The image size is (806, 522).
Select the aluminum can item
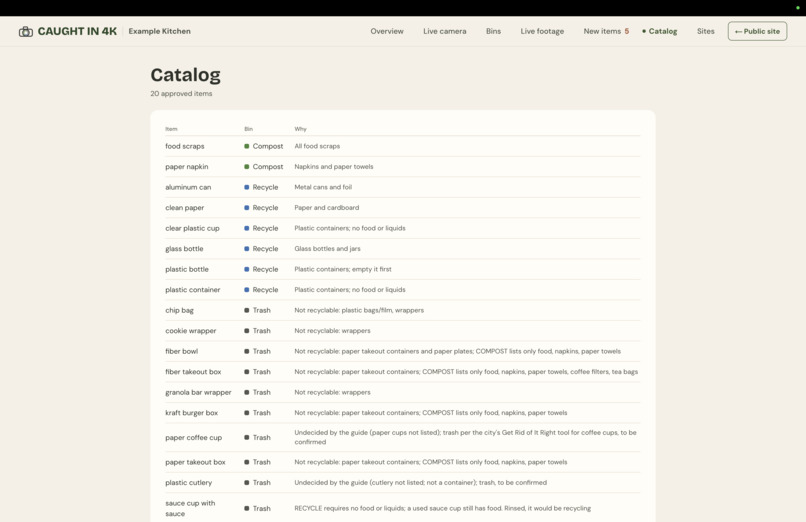(188, 188)
